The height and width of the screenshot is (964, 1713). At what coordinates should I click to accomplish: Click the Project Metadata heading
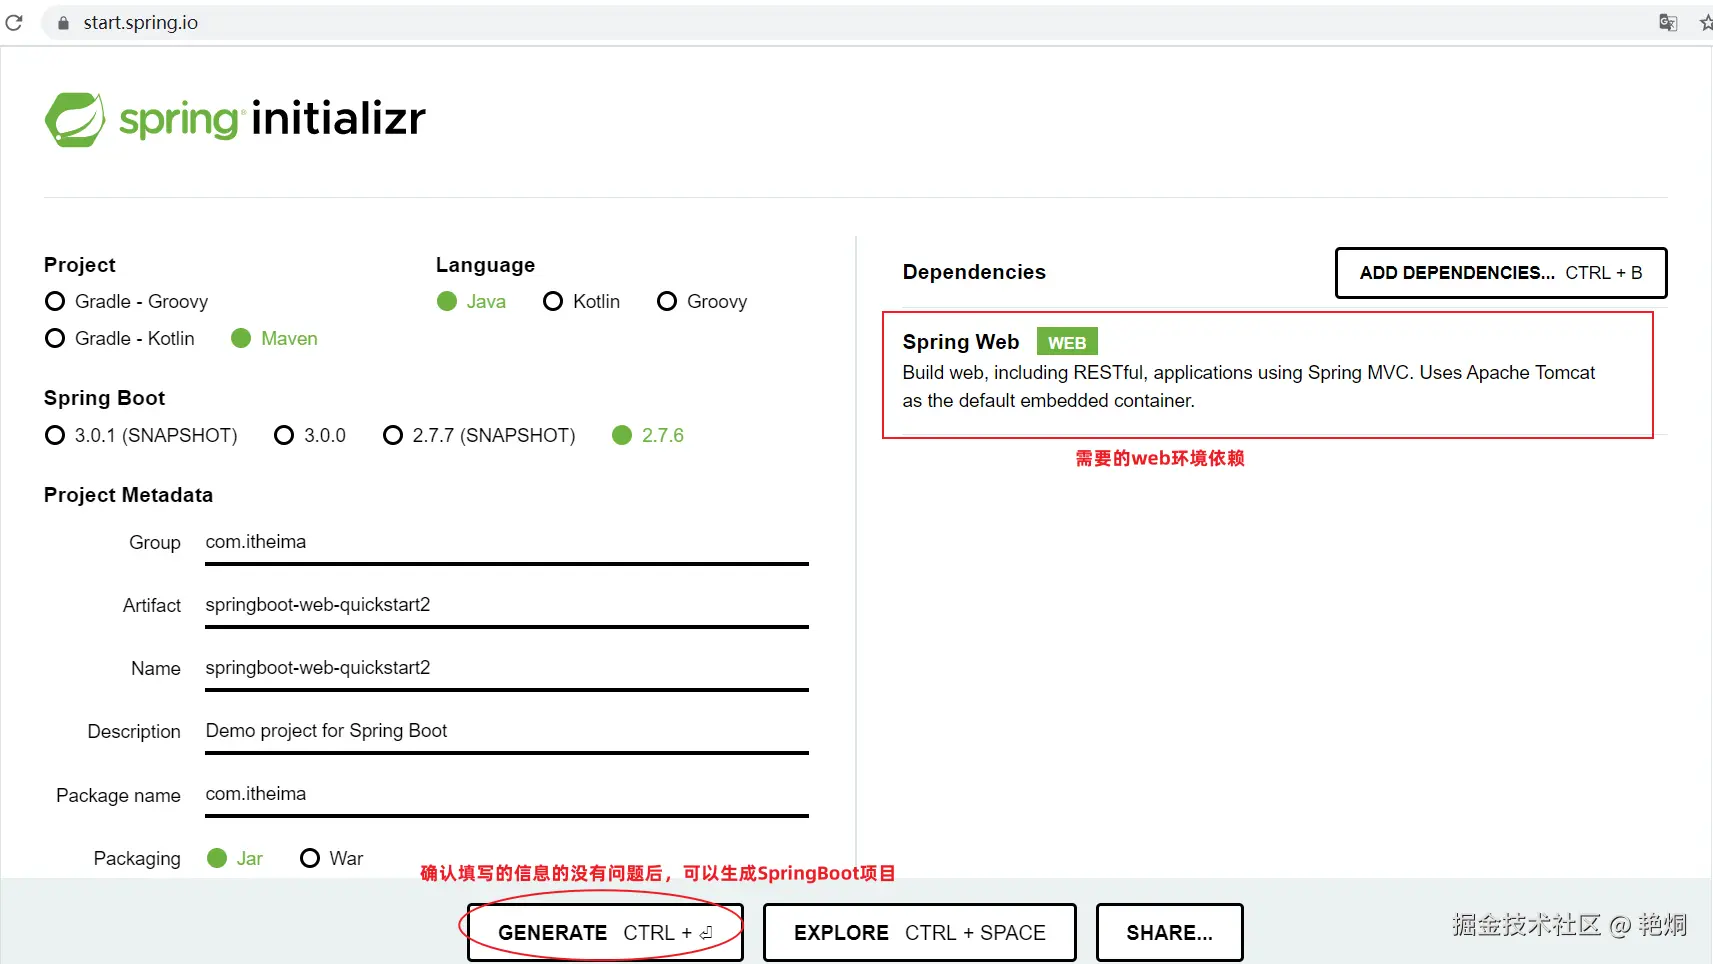(128, 495)
